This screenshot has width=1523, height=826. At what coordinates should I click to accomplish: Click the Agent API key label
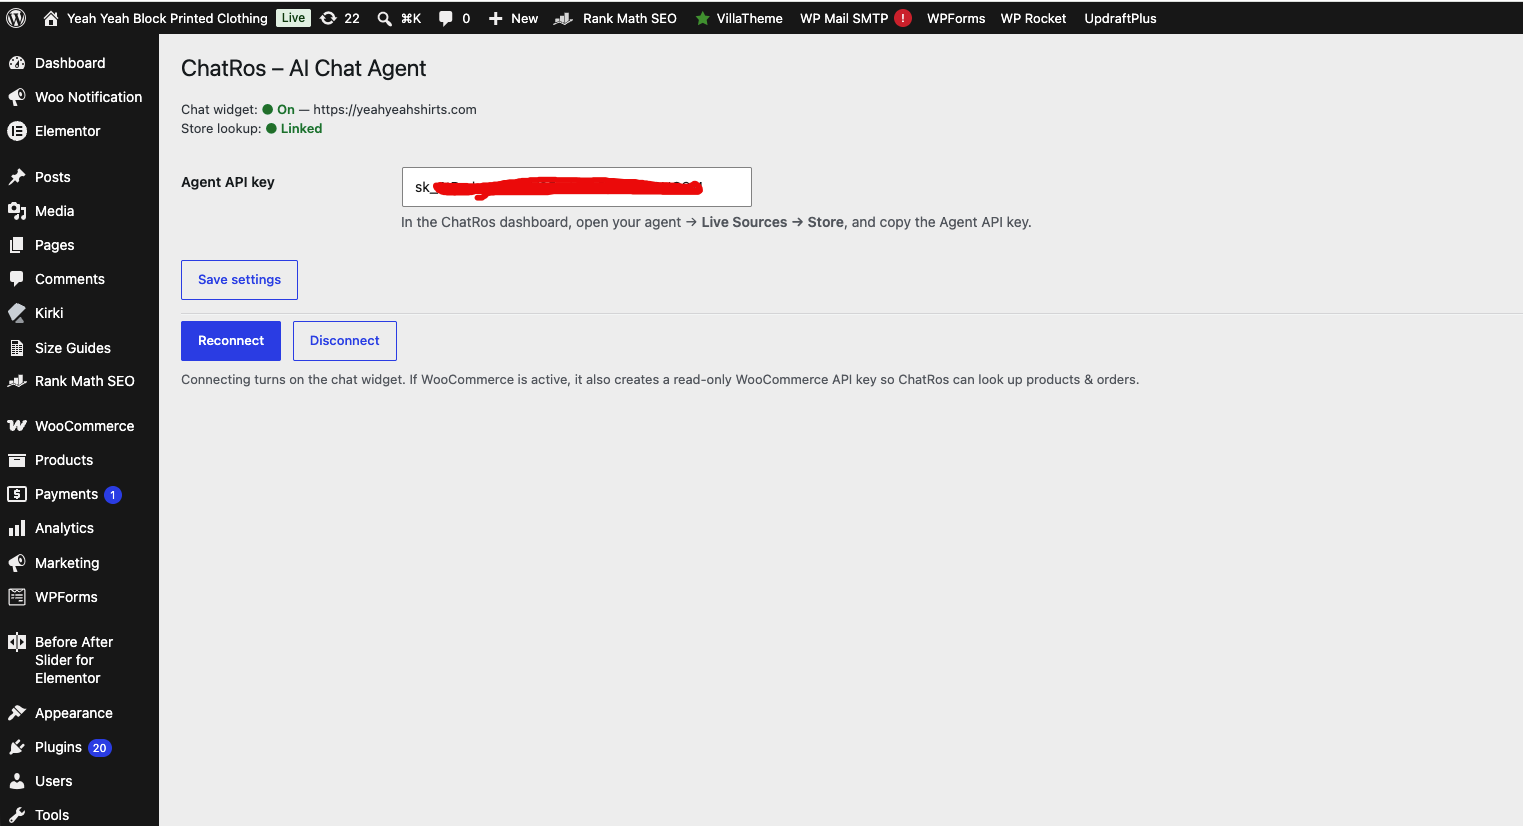228,182
